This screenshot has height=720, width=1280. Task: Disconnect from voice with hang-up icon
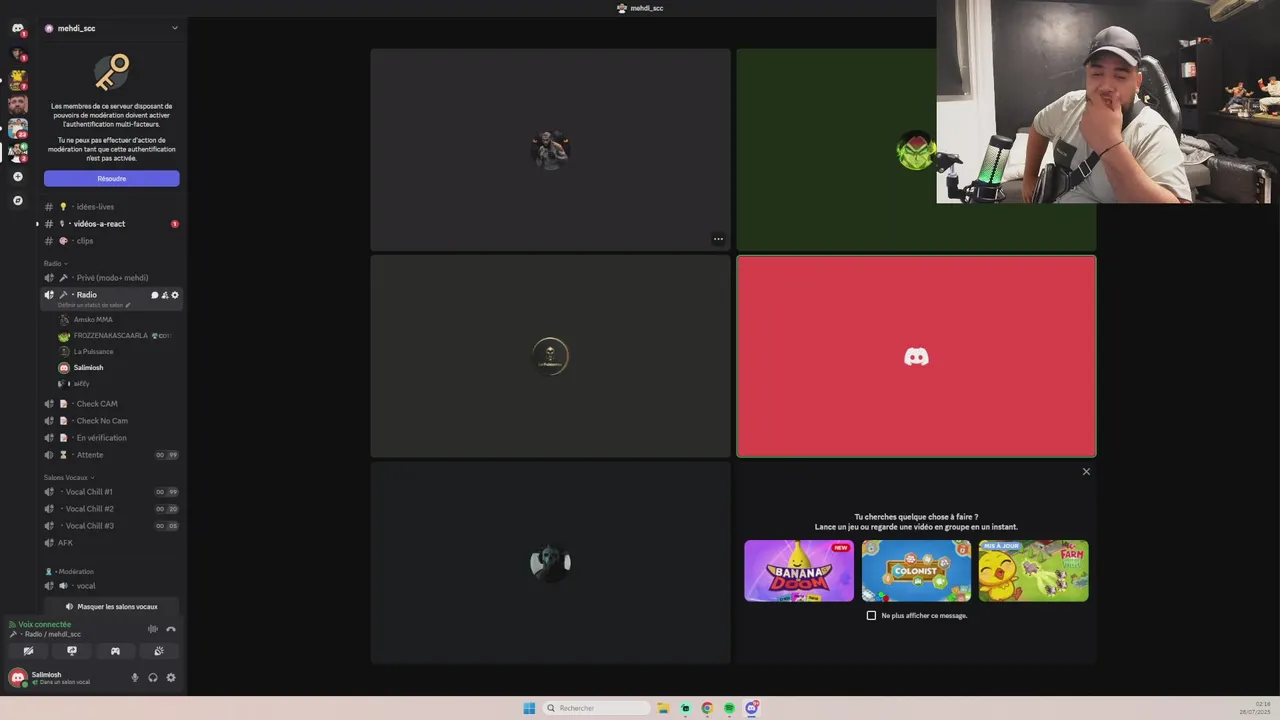171,629
